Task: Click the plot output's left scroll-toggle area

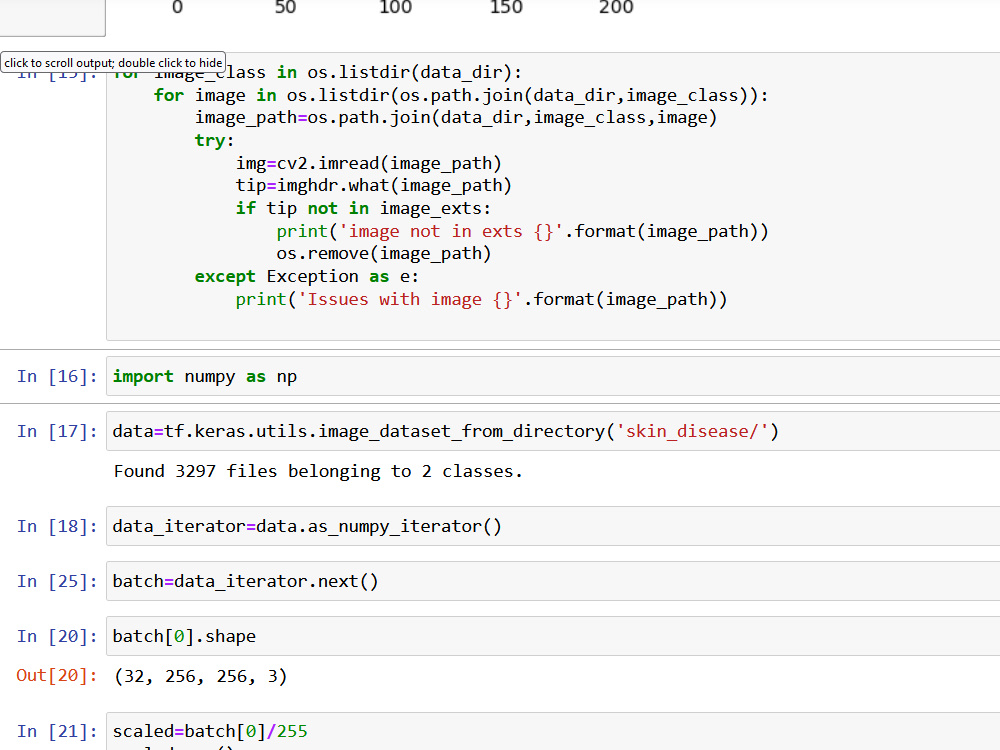Action: pyautogui.click(x=52, y=18)
